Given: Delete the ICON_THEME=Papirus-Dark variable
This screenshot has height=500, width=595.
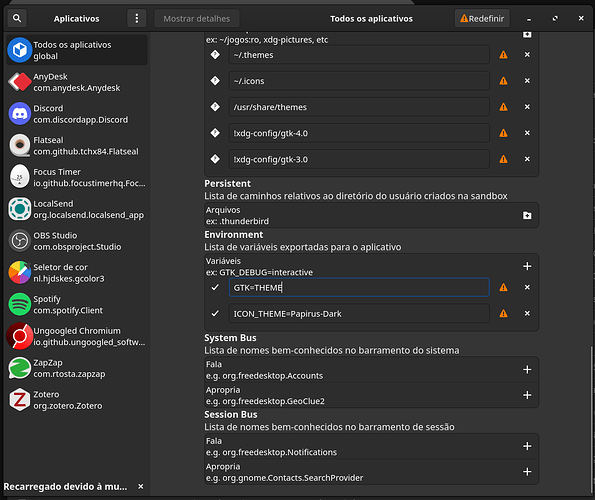Looking at the screenshot, I should click(x=527, y=313).
